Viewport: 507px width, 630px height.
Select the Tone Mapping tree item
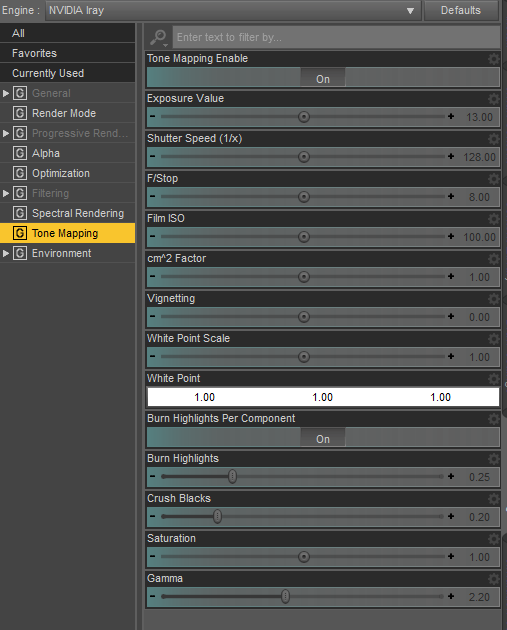point(67,233)
